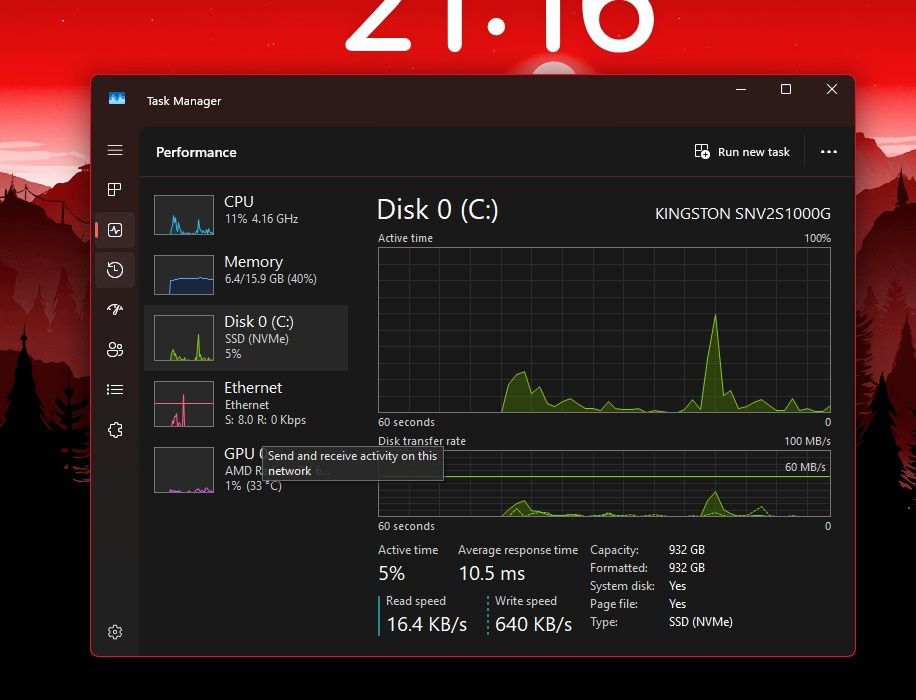This screenshot has height=700, width=916.
Task: Minimize the Task Manager window
Action: [x=741, y=89]
